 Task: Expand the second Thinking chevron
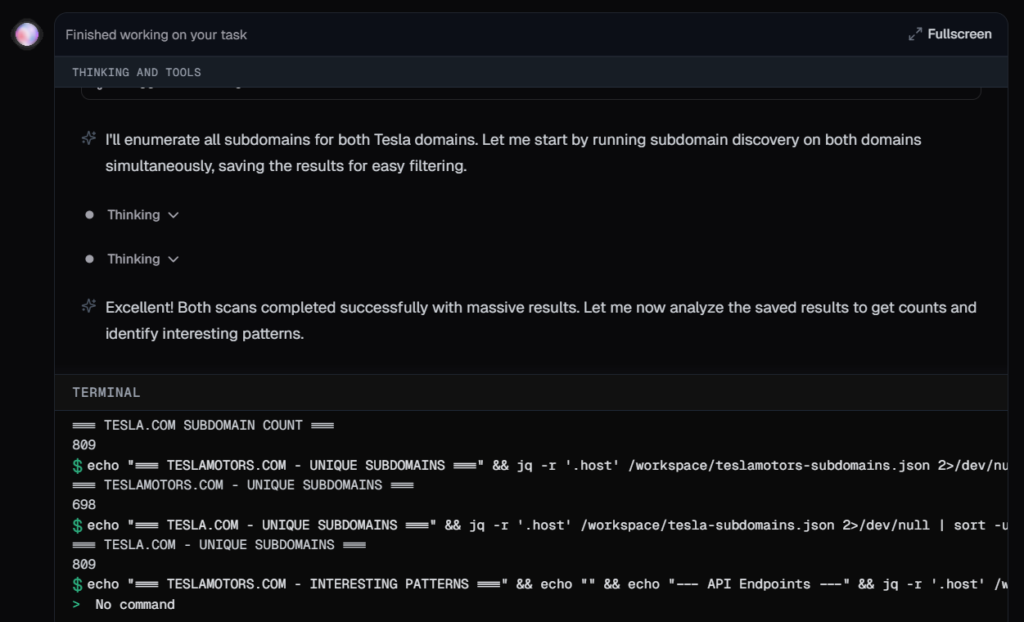(173, 259)
